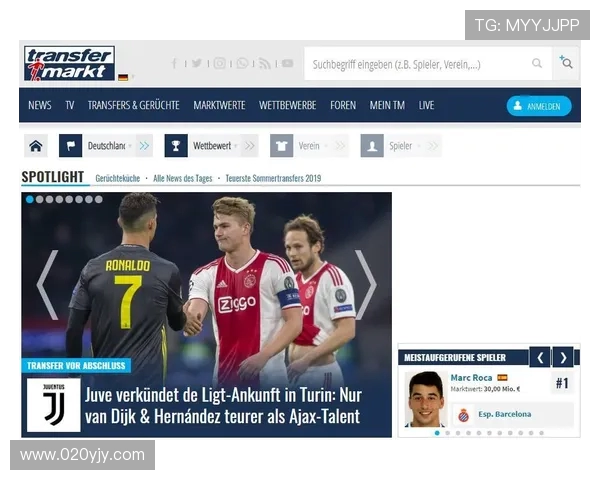Open the Deutschland country dropdown
Viewport: 600px width, 480px height.
point(106,146)
